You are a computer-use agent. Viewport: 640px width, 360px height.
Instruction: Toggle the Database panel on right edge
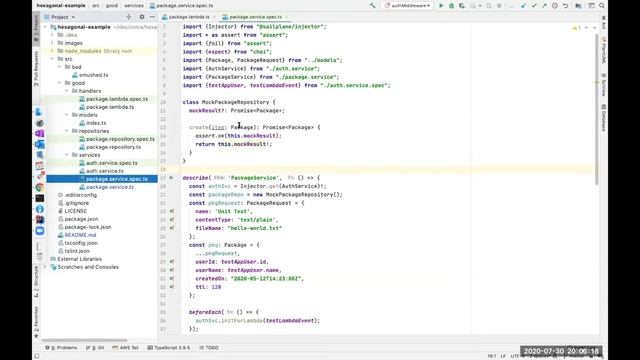tap(604, 118)
